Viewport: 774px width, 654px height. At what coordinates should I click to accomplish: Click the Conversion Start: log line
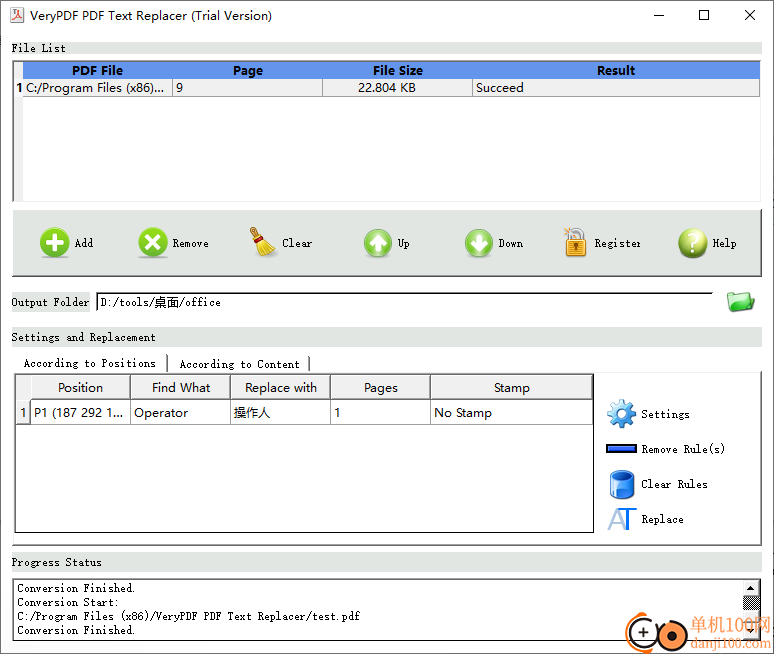click(68, 602)
